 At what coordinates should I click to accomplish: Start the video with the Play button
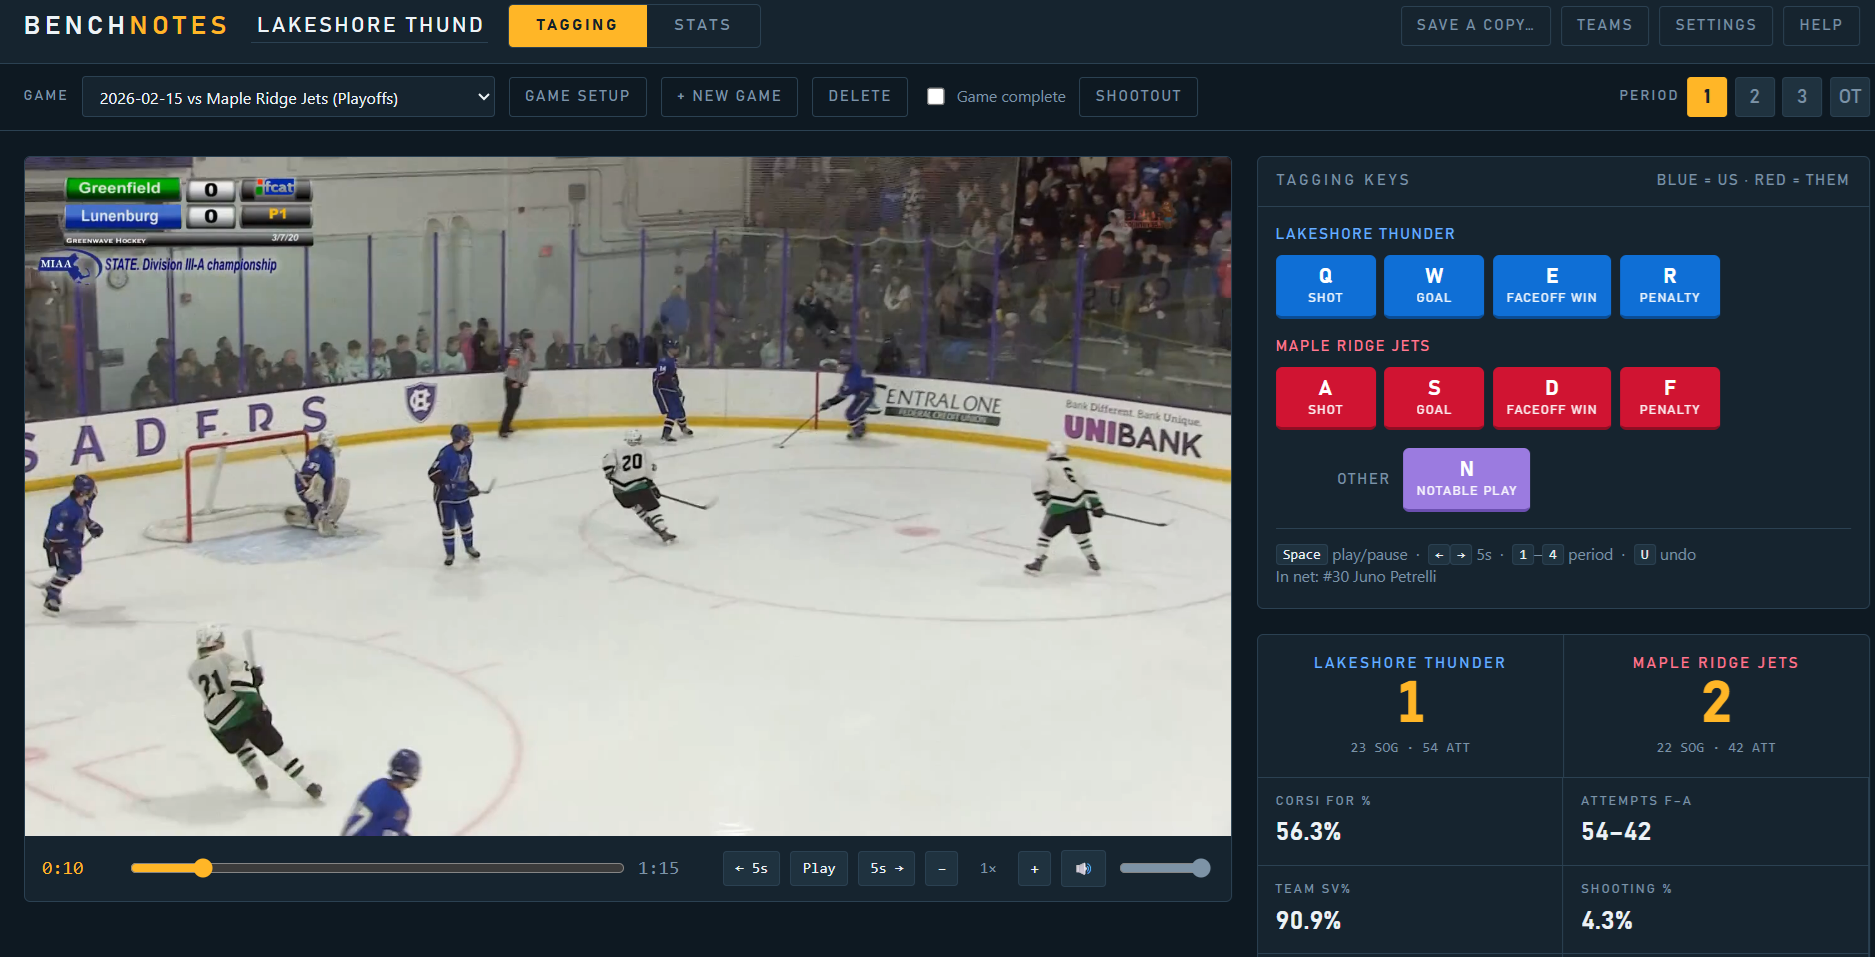coord(819,868)
